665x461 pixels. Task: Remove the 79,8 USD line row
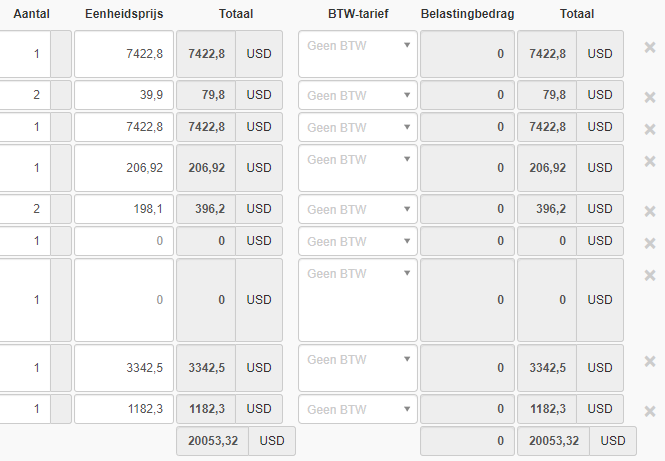pyautogui.click(x=649, y=97)
